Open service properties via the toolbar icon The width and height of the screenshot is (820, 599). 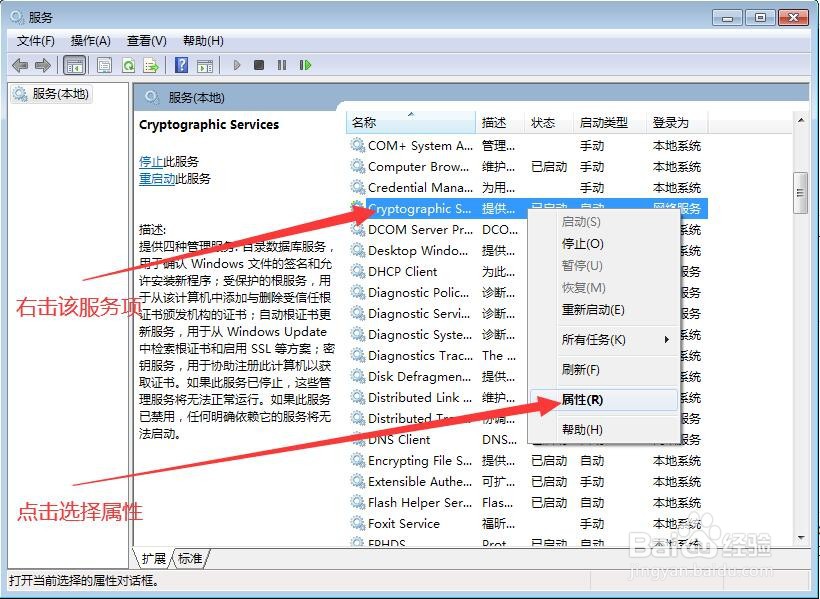[104, 65]
